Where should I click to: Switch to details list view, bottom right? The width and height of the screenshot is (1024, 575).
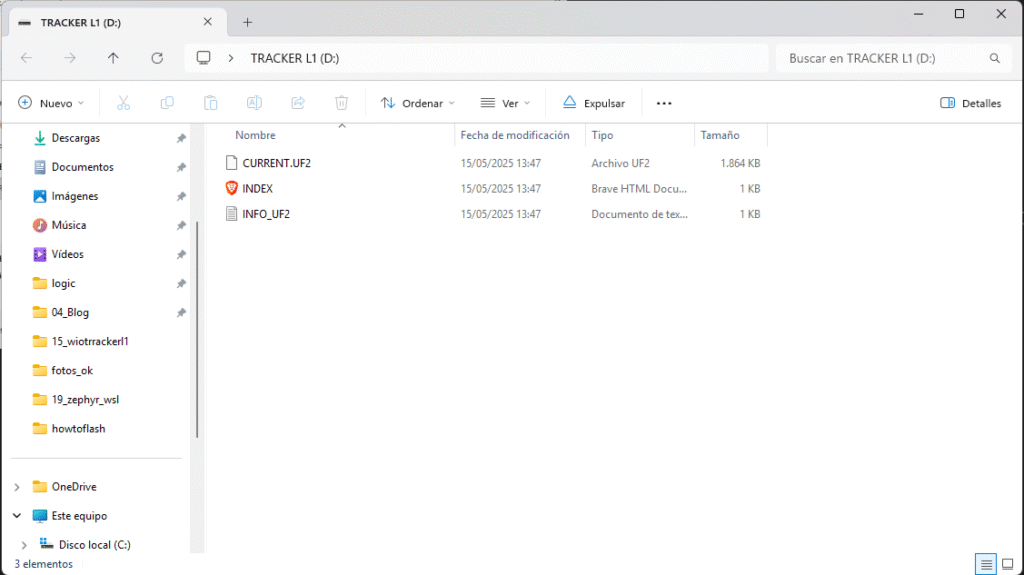(x=986, y=565)
